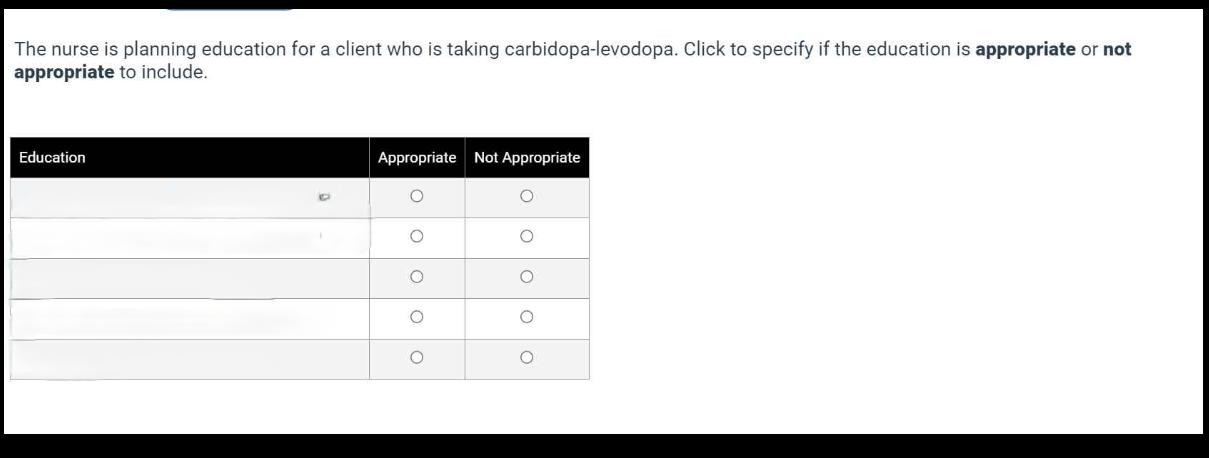Click the blue tab edge at the top
1209x458 pixels.
coord(230,7)
